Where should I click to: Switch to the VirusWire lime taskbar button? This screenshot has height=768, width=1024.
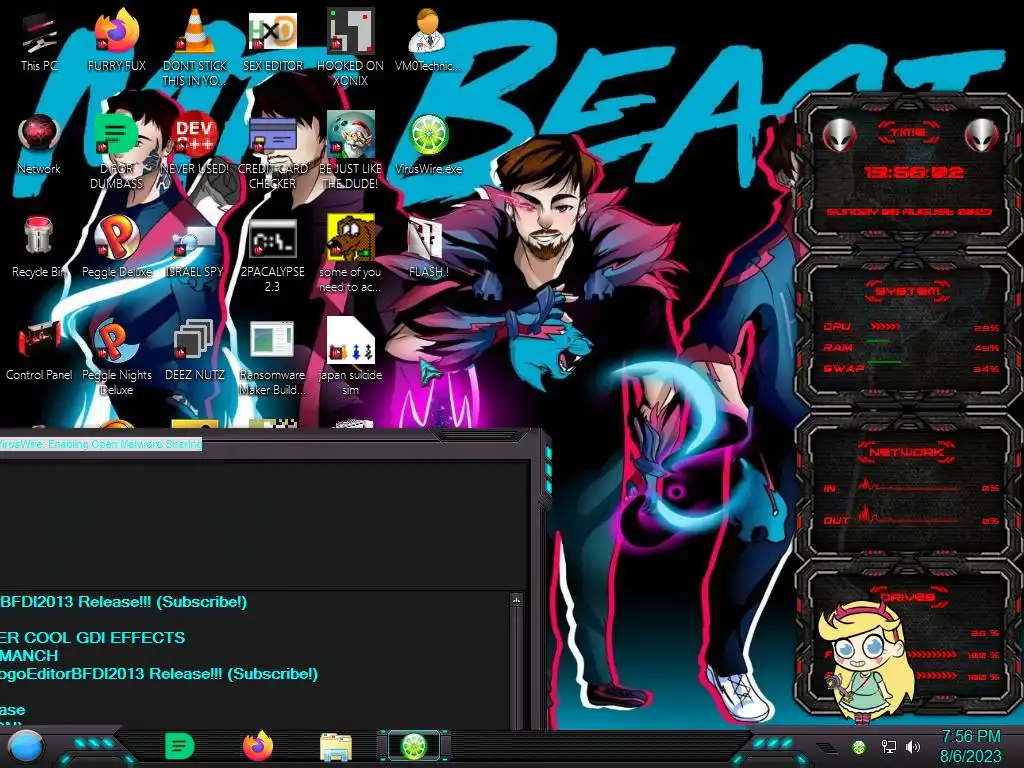pos(414,746)
